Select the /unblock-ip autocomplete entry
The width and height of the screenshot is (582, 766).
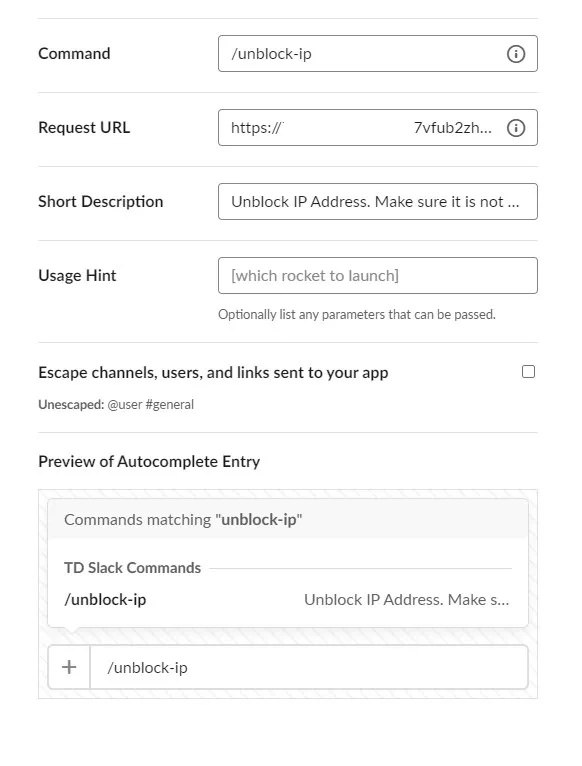288,599
